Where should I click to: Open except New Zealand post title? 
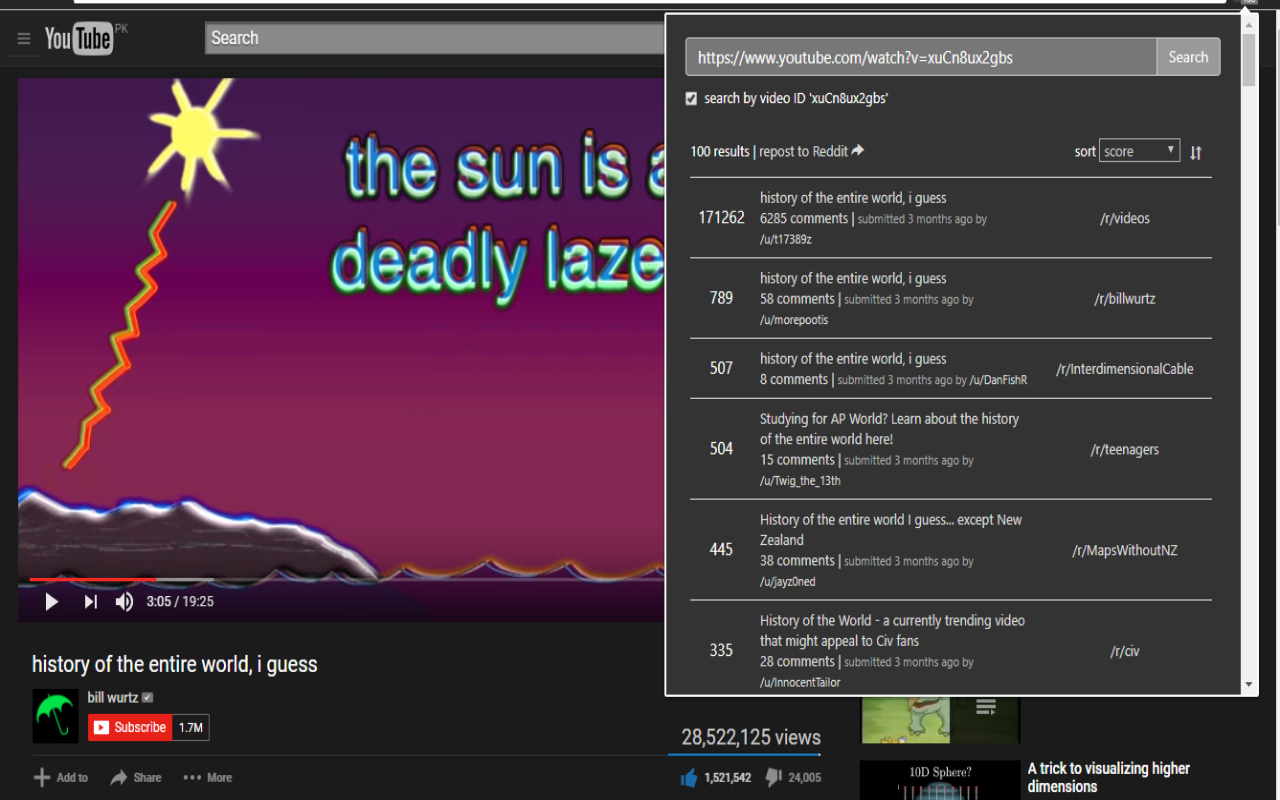(891, 530)
